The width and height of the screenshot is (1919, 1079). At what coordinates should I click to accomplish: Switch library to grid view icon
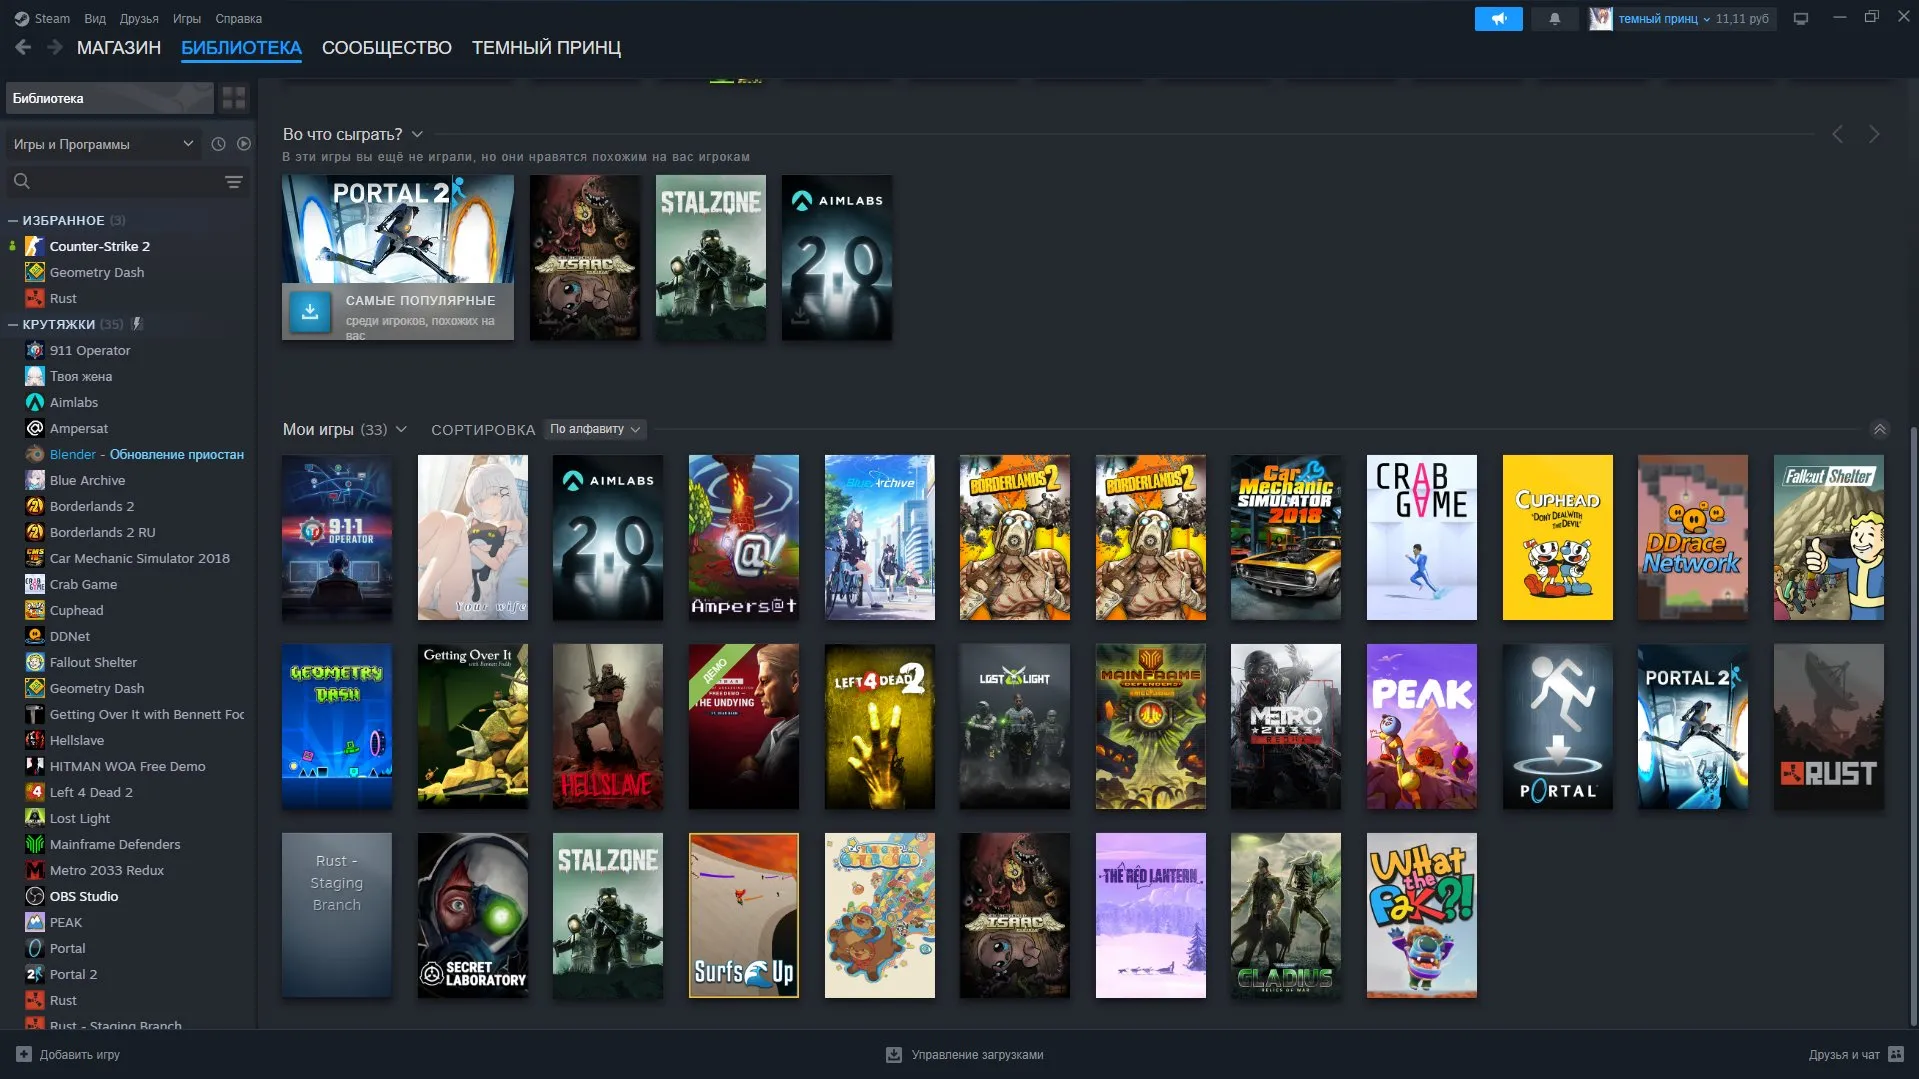click(x=234, y=98)
